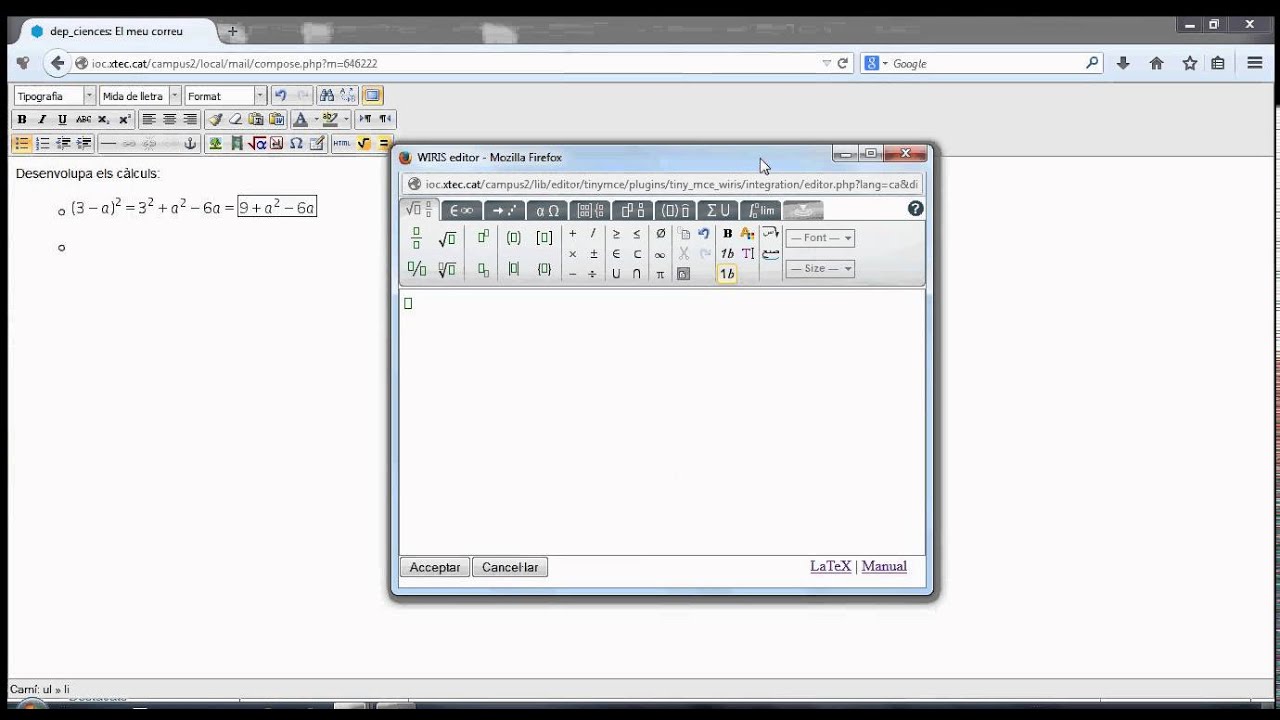Insert a special character with Omega icon
The width and height of the screenshot is (1280, 720).
(296, 144)
